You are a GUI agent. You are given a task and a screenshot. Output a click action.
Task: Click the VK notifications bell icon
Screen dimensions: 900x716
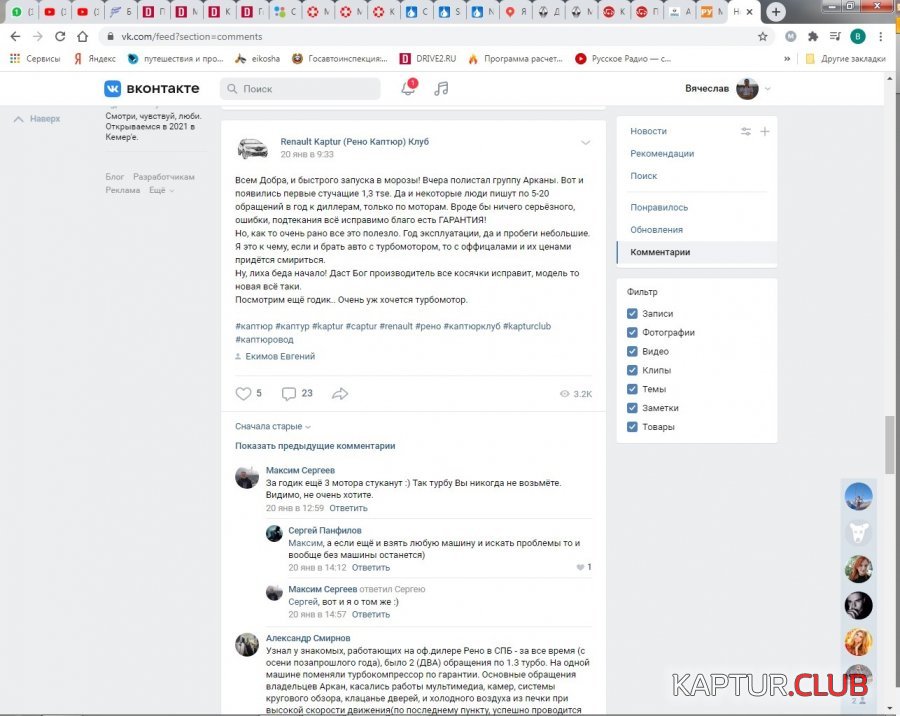[408, 89]
